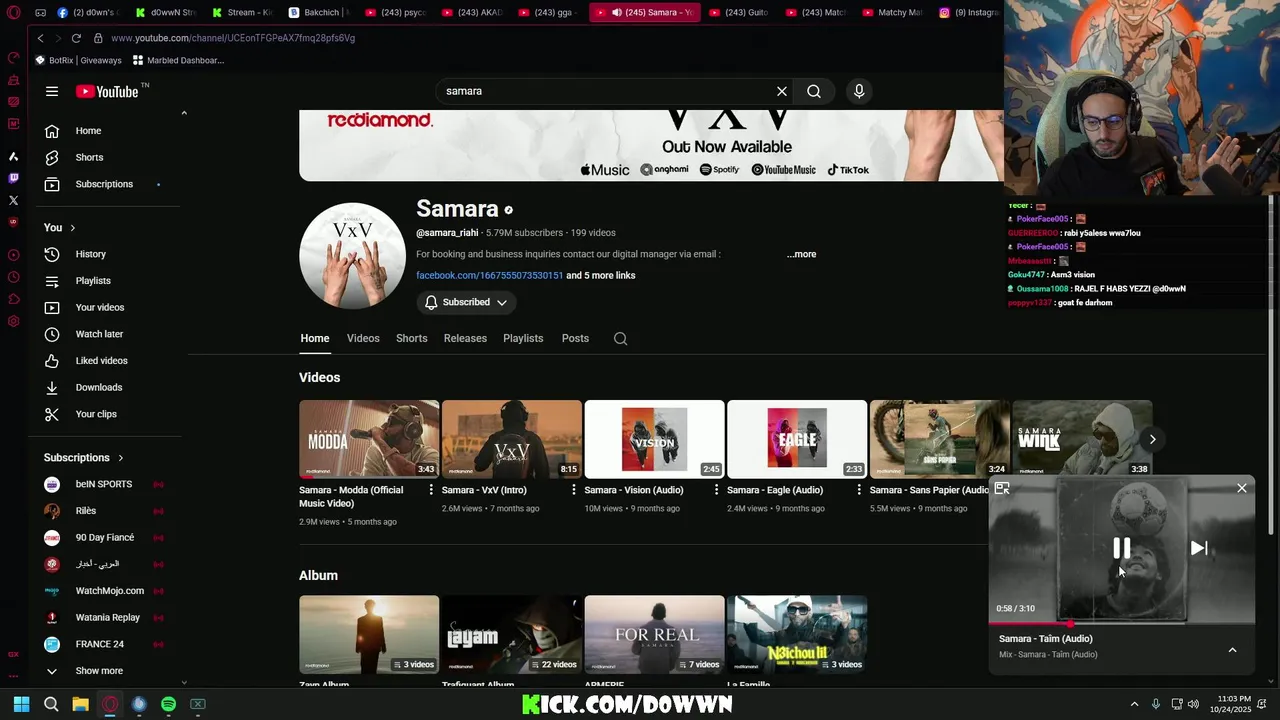The height and width of the screenshot is (720, 1280).
Task: Play the Samara - Modda video thumbnail
Action: [x=369, y=439]
